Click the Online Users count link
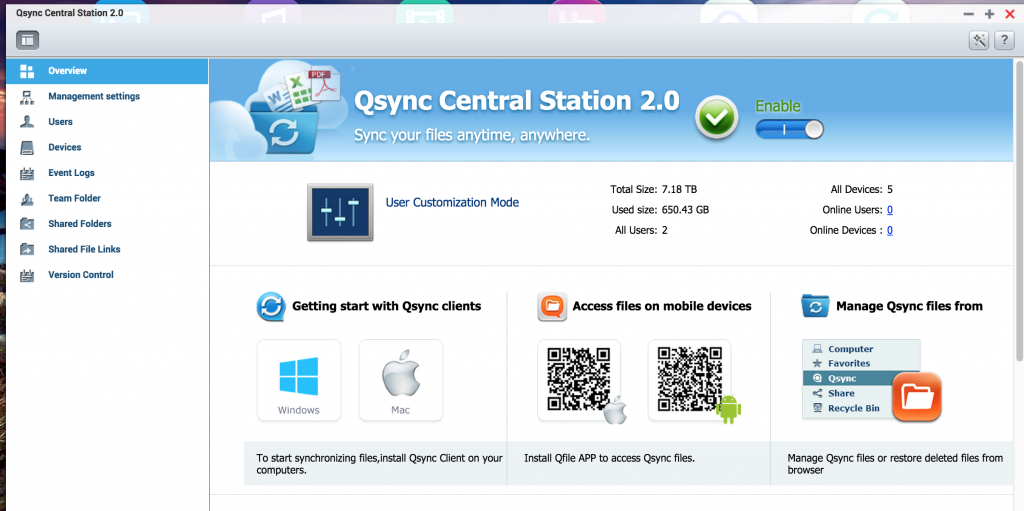 coord(890,210)
